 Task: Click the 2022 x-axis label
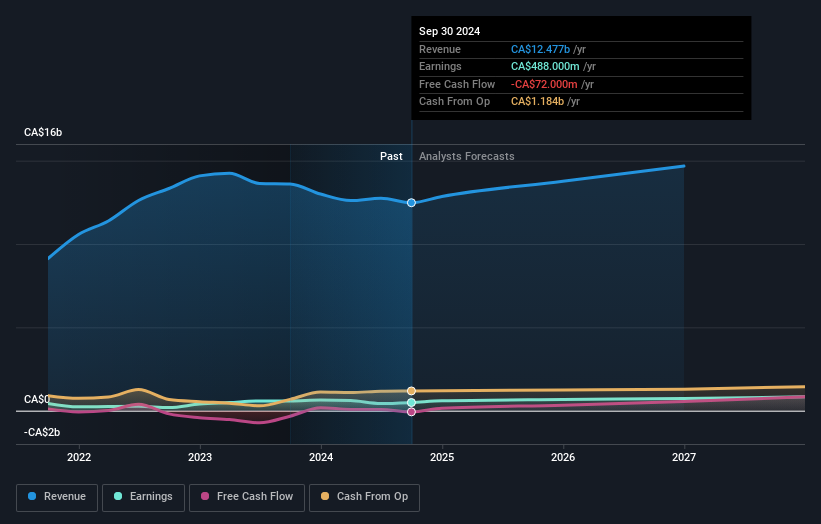[x=79, y=458]
